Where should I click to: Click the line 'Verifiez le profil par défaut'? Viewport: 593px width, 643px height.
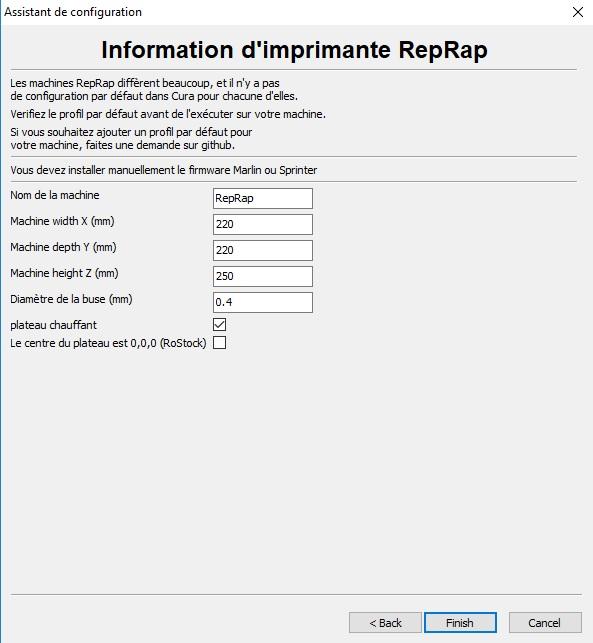168,114
